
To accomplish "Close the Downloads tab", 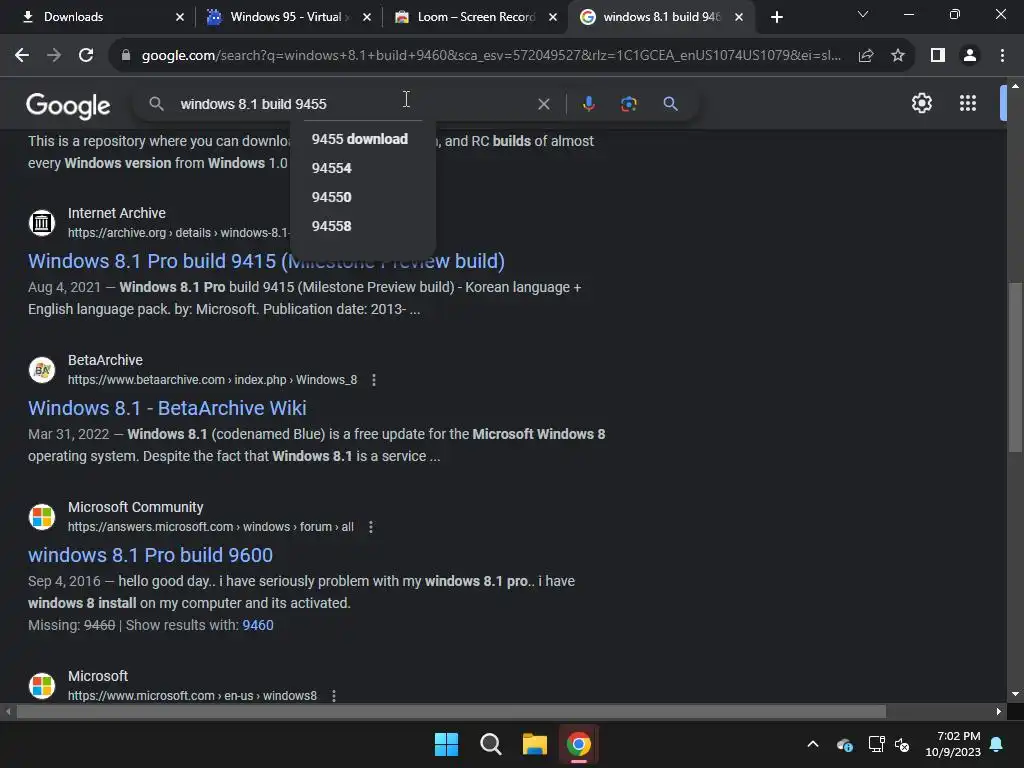I will 180,18.
